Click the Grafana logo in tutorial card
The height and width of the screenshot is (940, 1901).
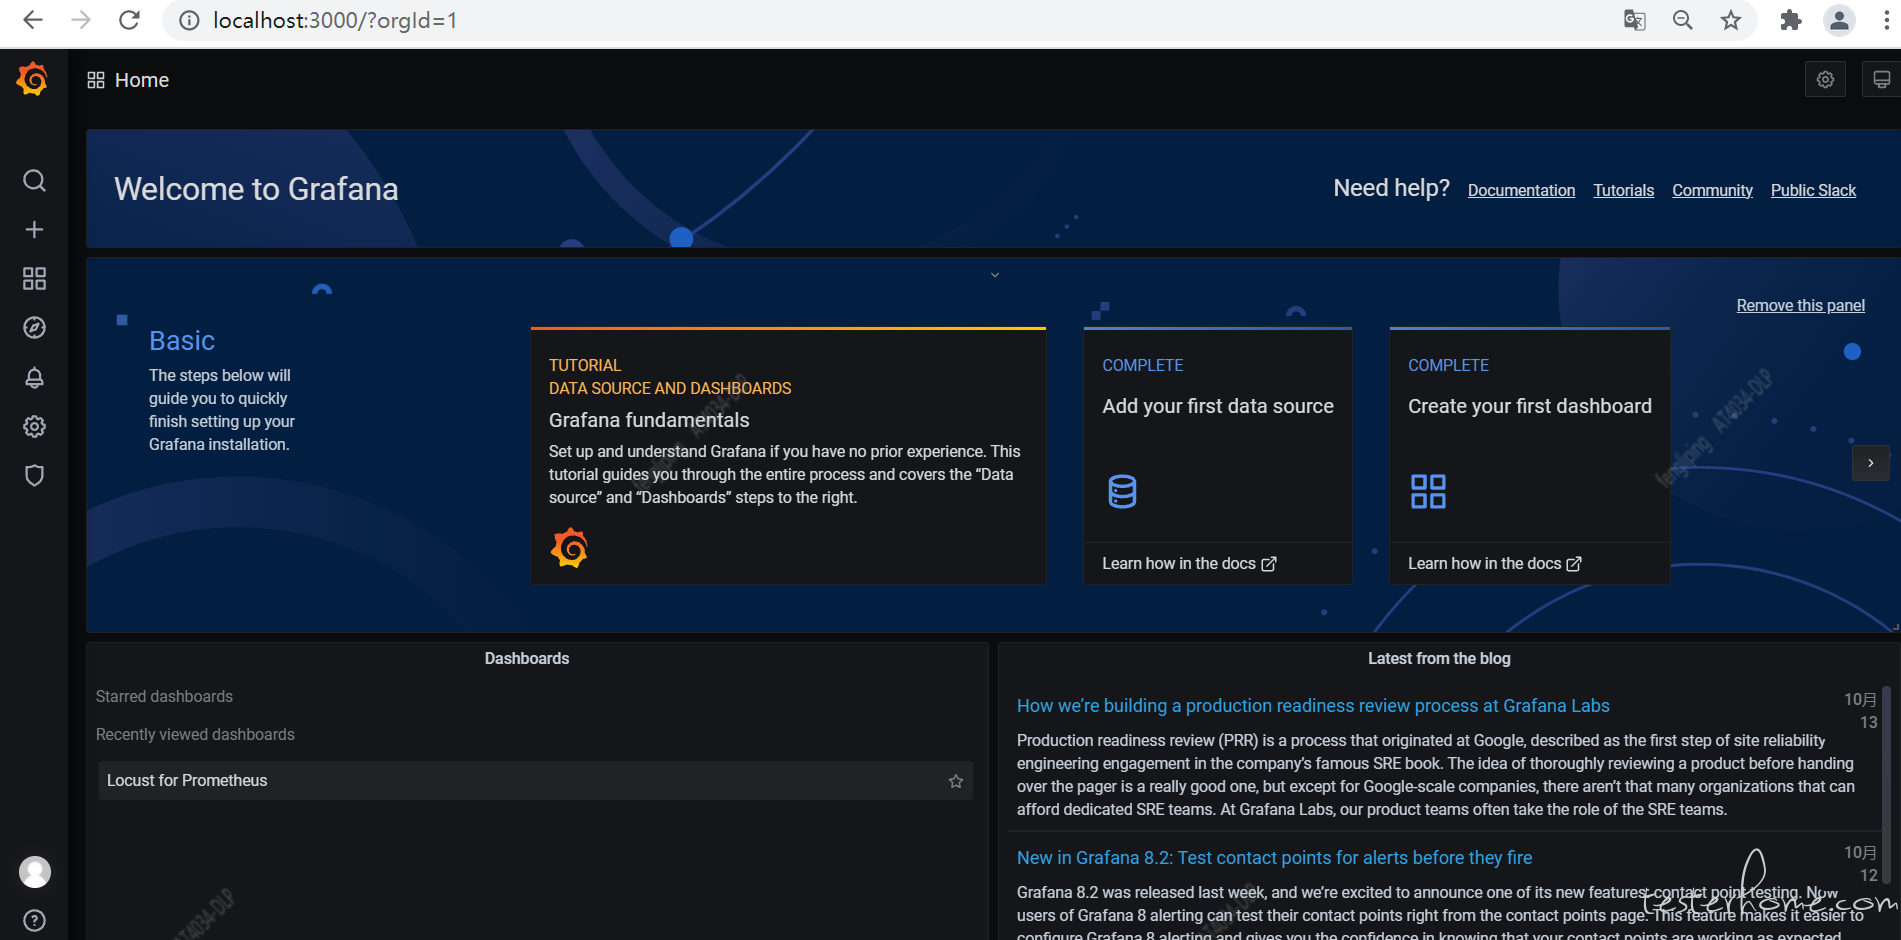[x=569, y=548]
